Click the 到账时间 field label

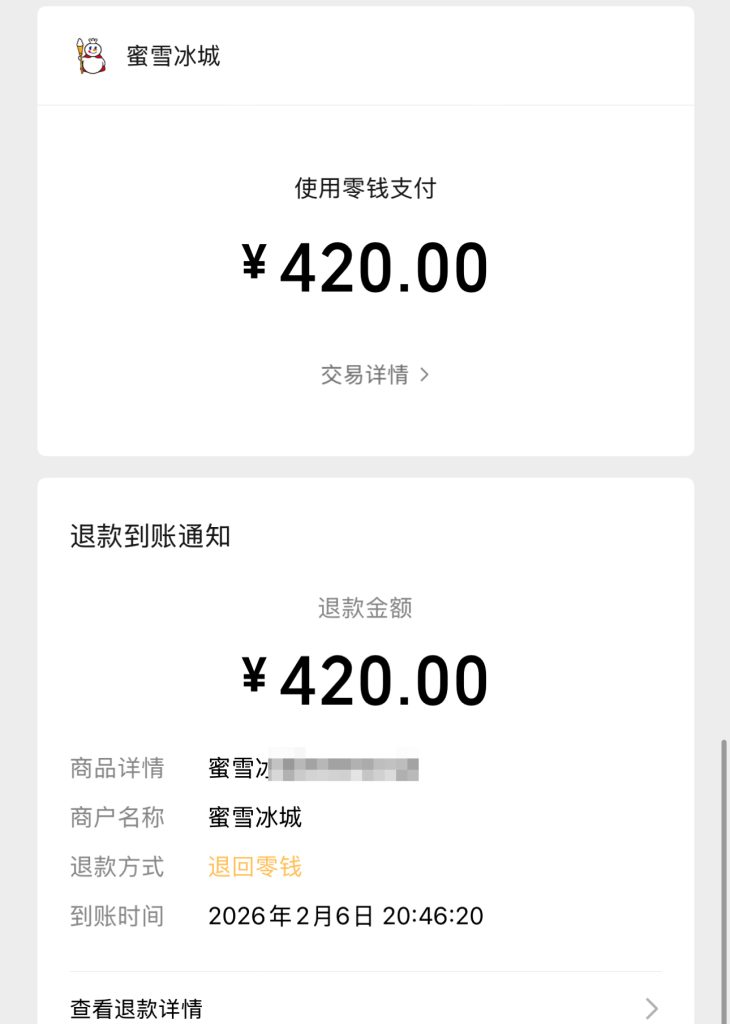point(117,915)
